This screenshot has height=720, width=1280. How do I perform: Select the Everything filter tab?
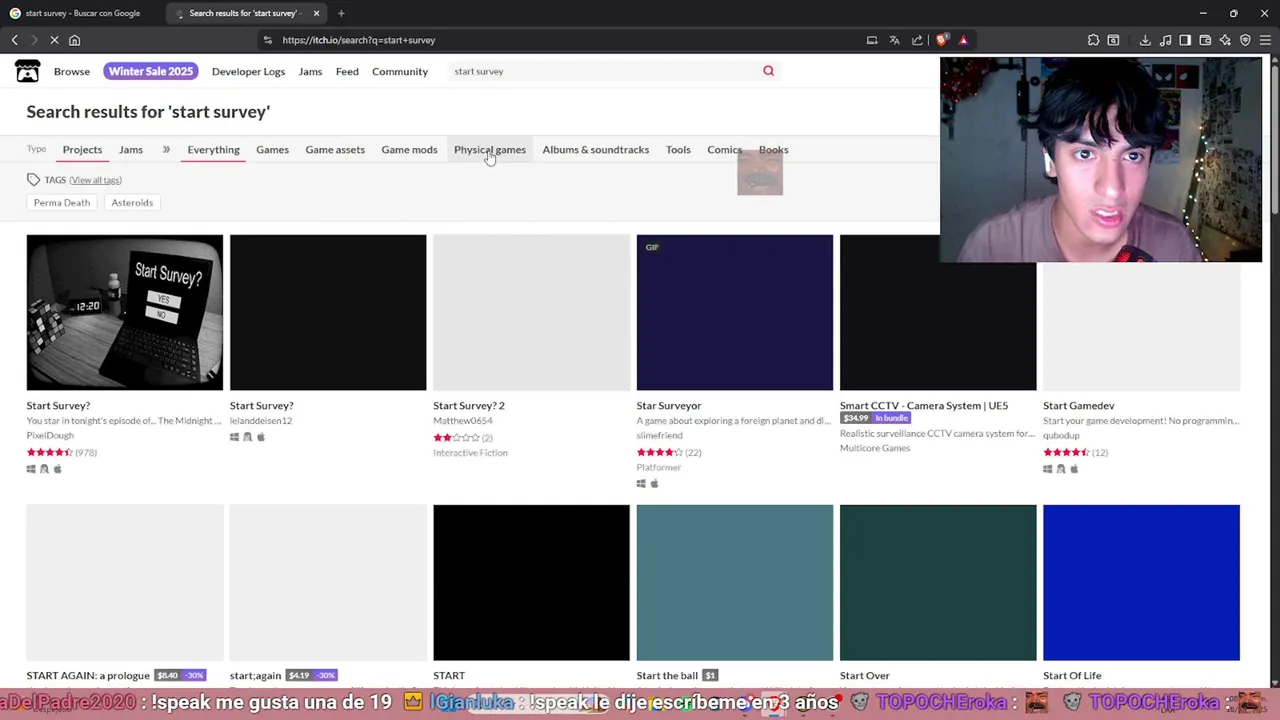click(x=213, y=149)
